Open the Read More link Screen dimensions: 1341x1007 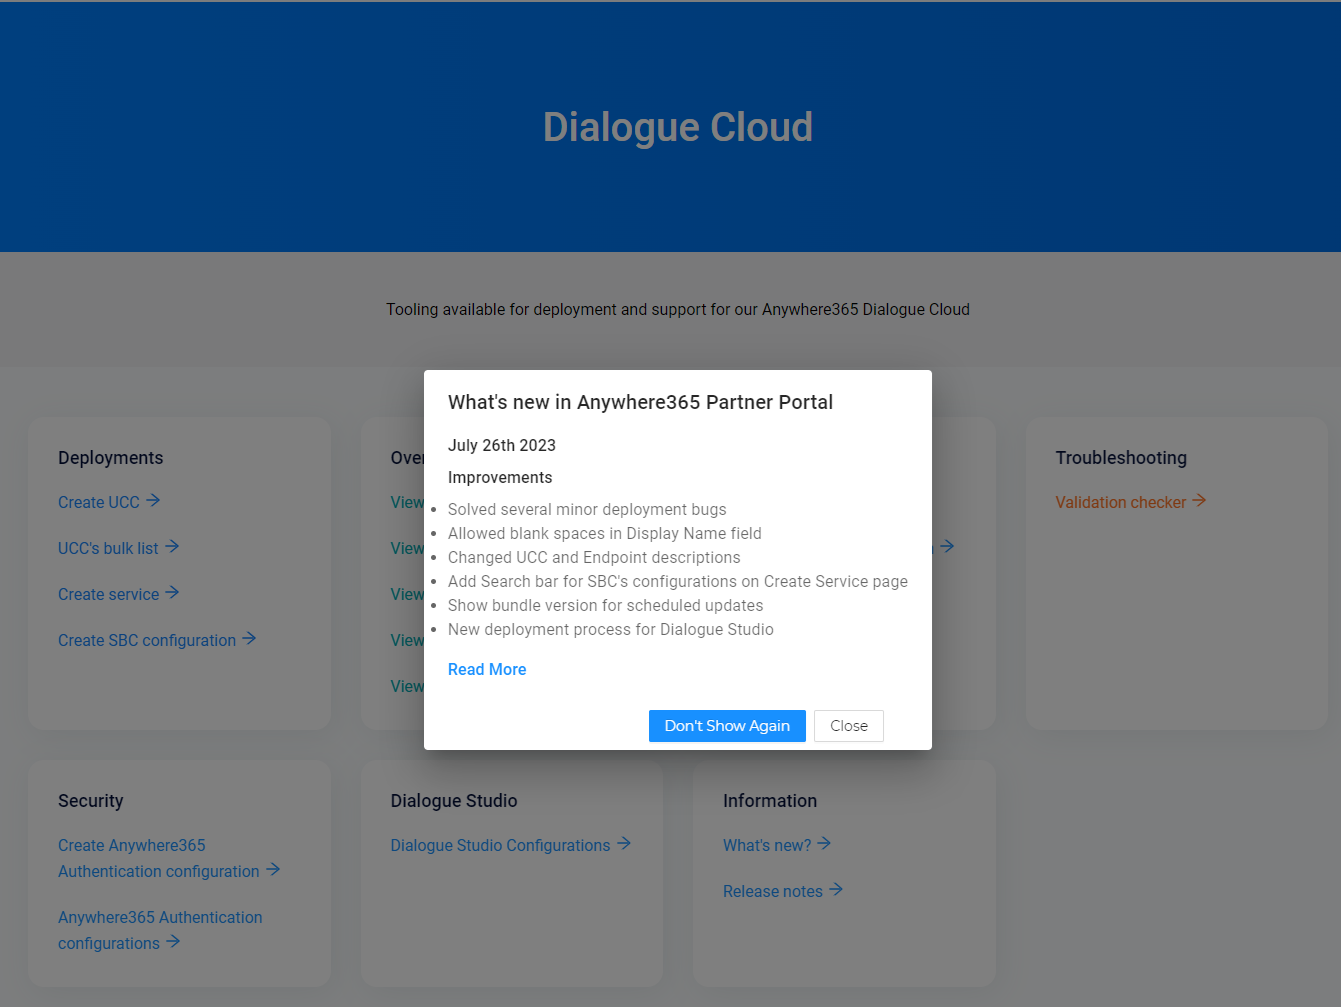487,670
